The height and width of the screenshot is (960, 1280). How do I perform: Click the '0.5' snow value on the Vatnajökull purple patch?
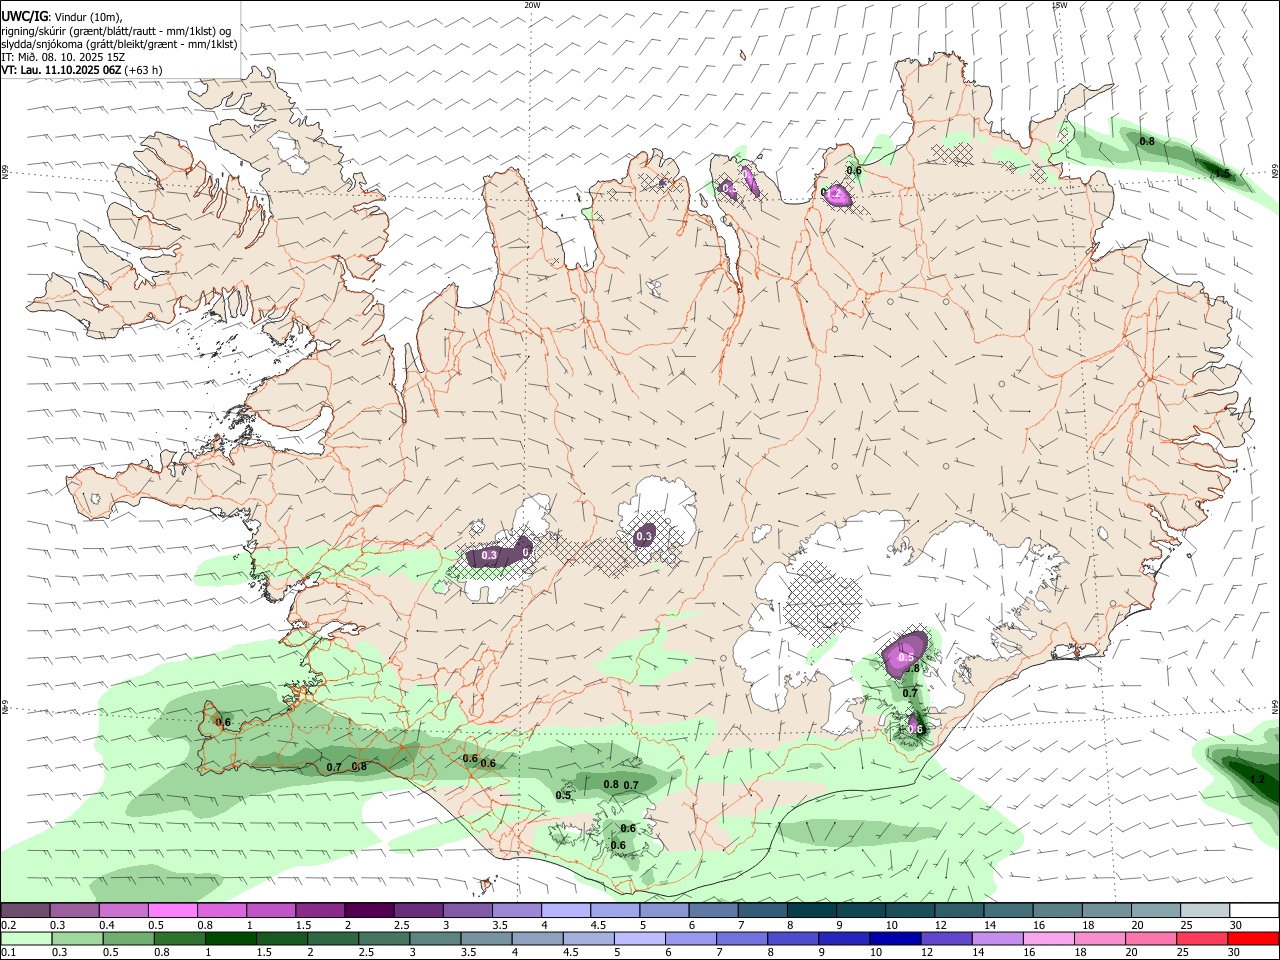pyautogui.click(x=905, y=657)
